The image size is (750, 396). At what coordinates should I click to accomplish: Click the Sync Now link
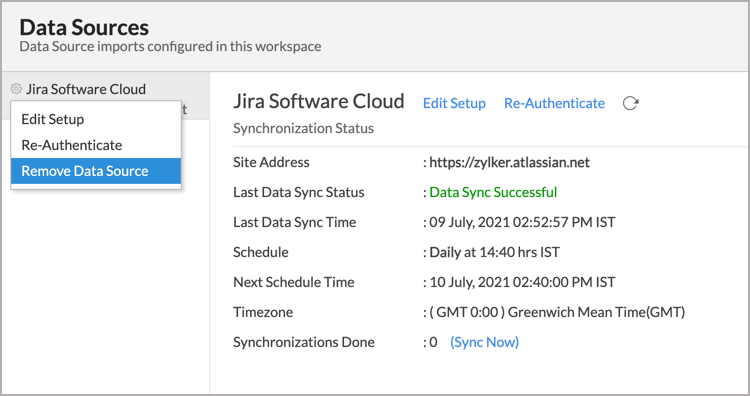[x=484, y=342]
